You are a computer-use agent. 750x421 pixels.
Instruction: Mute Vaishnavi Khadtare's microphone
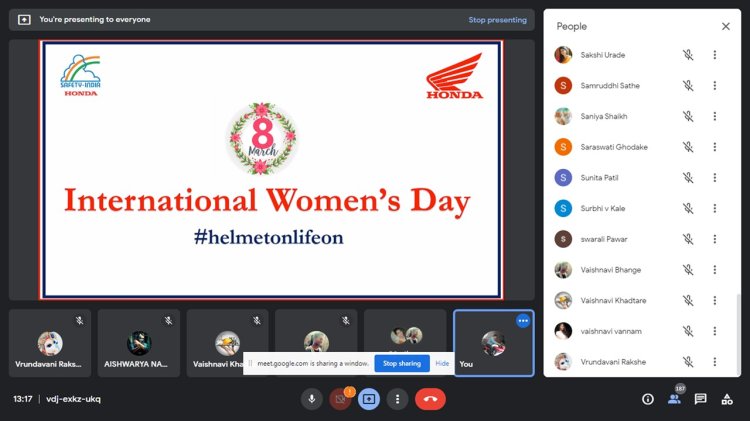click(688, 300)
